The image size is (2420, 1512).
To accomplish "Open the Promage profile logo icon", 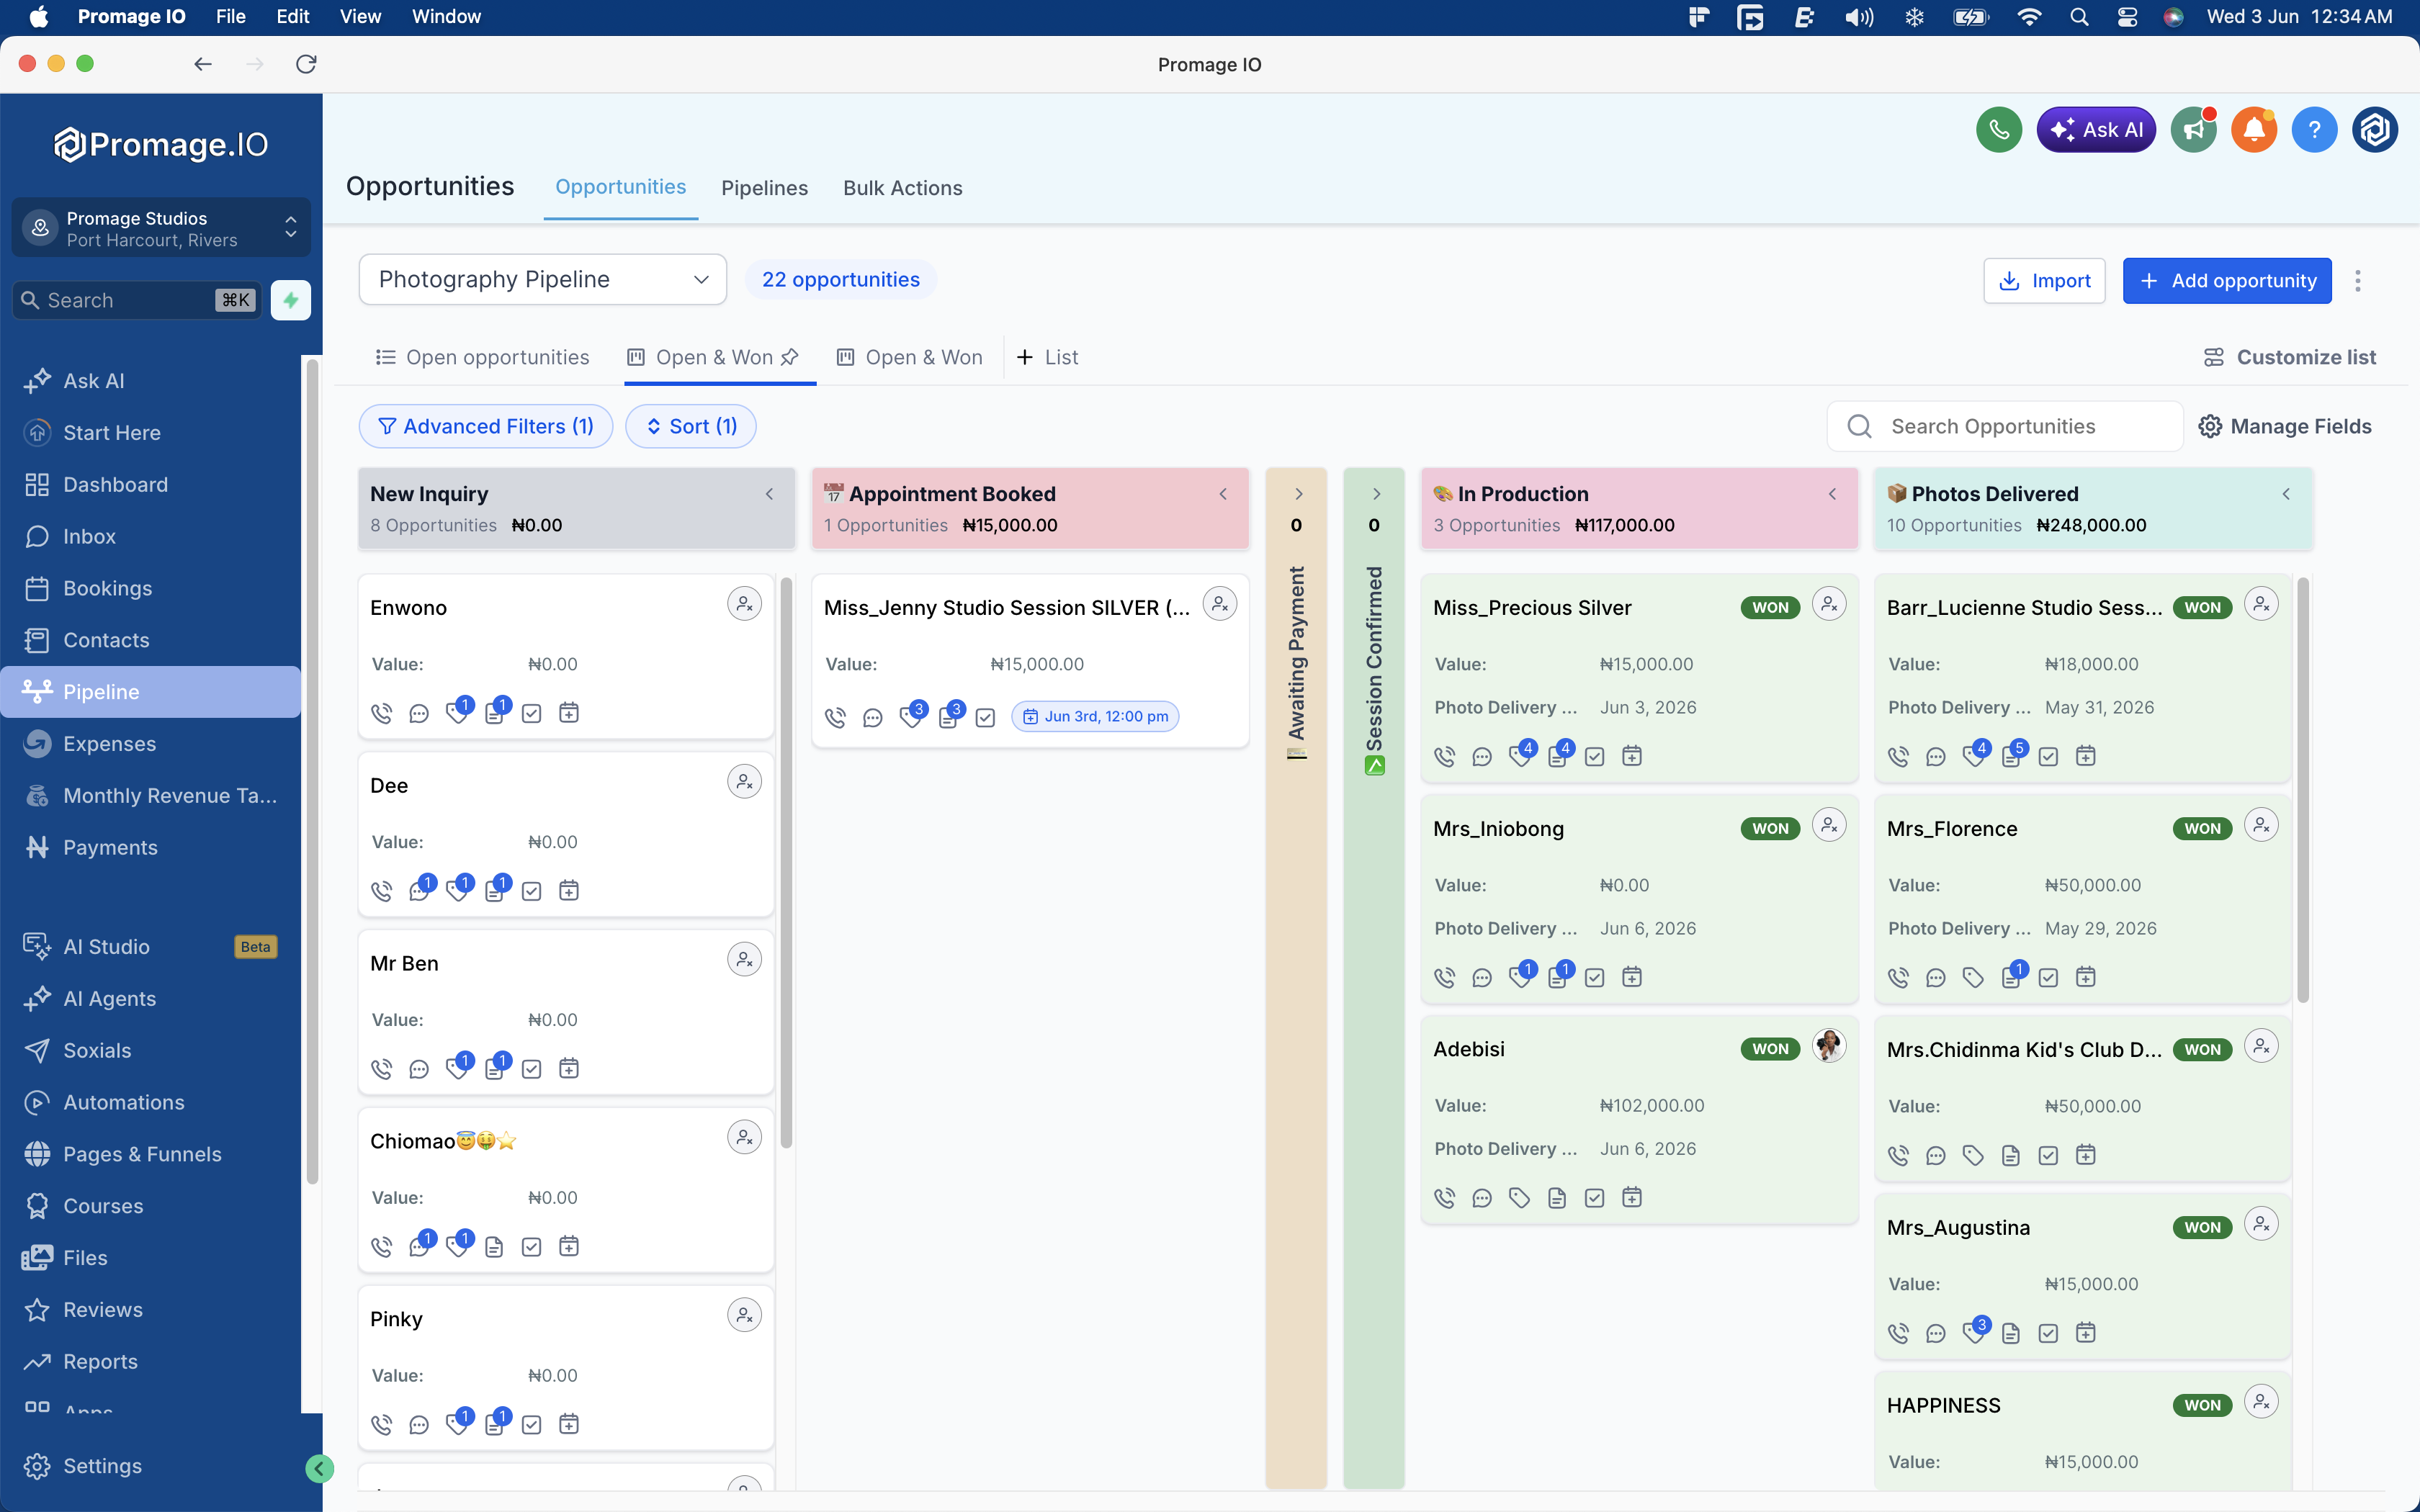I will 2374,130.
